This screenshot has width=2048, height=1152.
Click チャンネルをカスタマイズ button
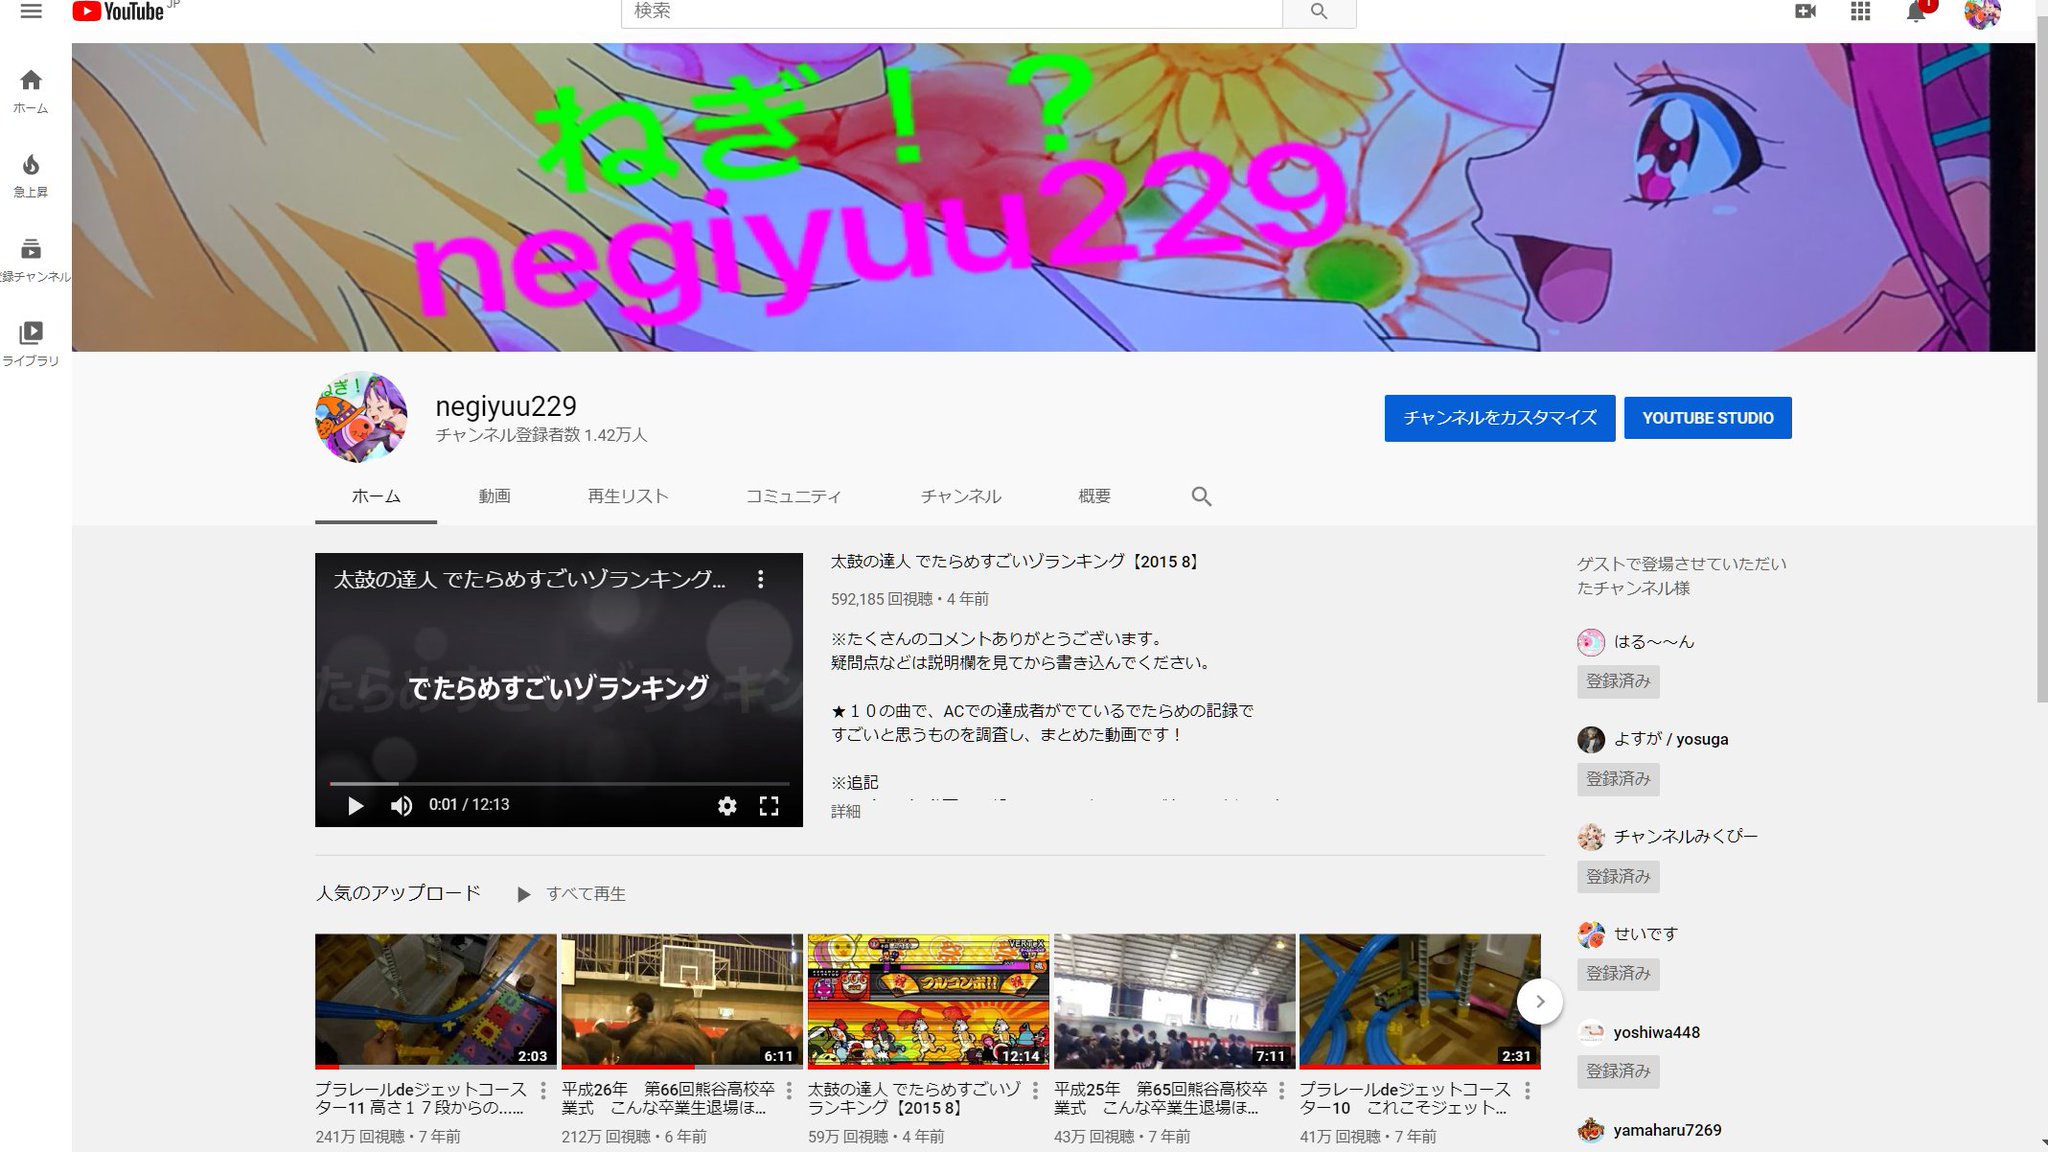pos(1499,418)
